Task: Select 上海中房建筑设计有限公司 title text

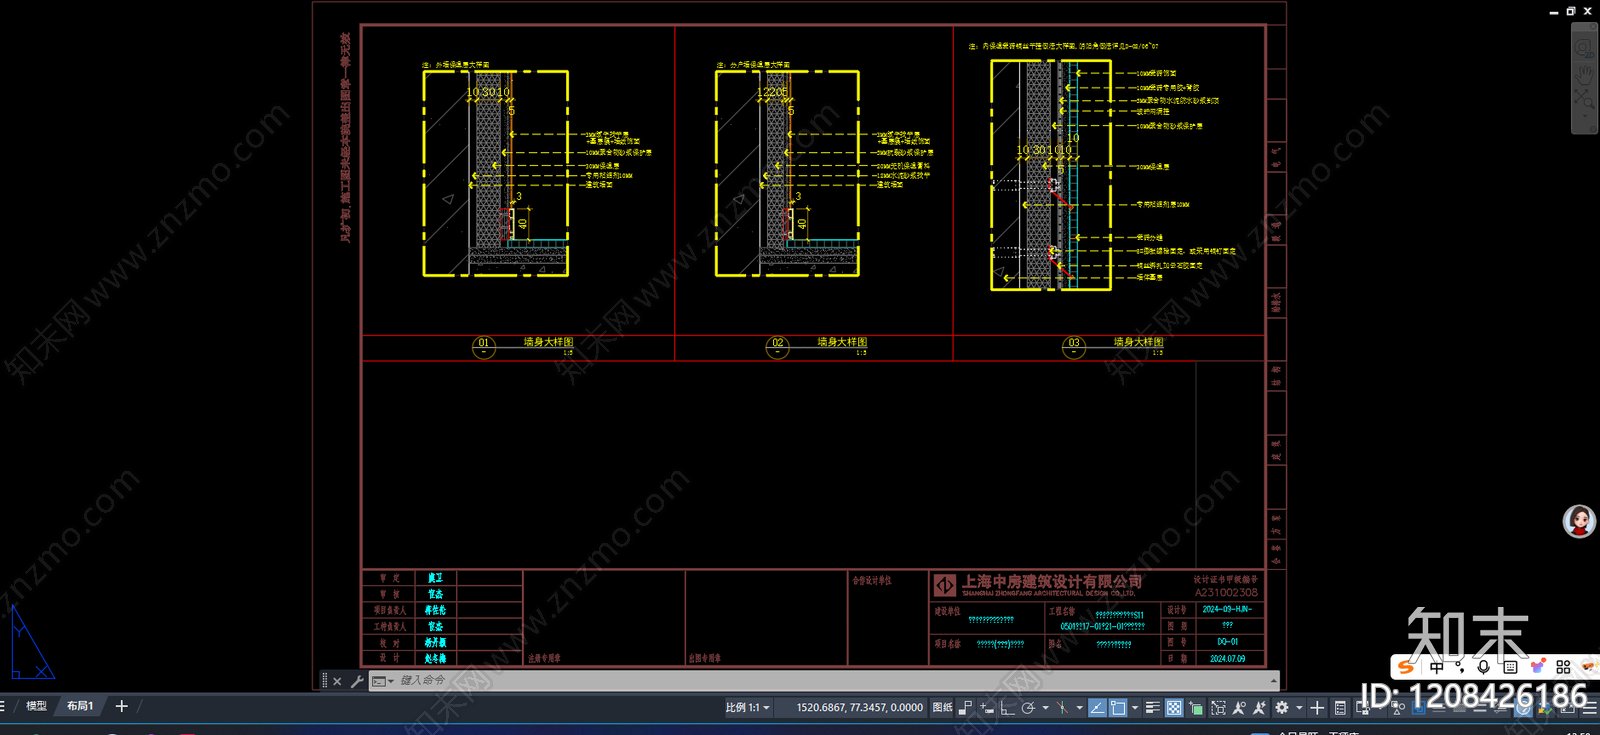Action: point(1052,581)
